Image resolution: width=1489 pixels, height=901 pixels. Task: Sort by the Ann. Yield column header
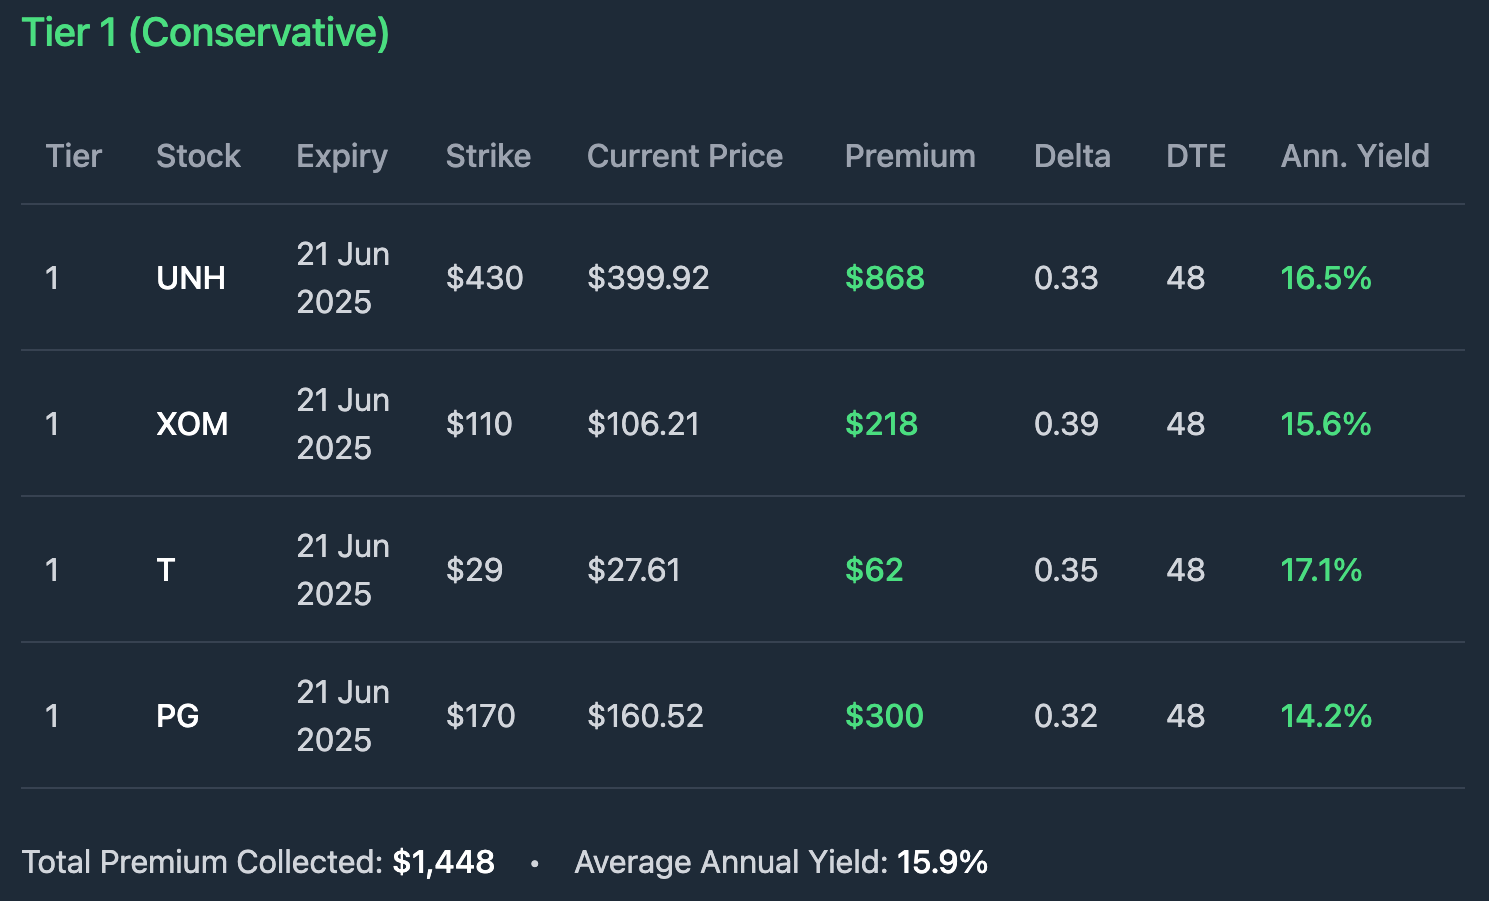[1355, 156]
